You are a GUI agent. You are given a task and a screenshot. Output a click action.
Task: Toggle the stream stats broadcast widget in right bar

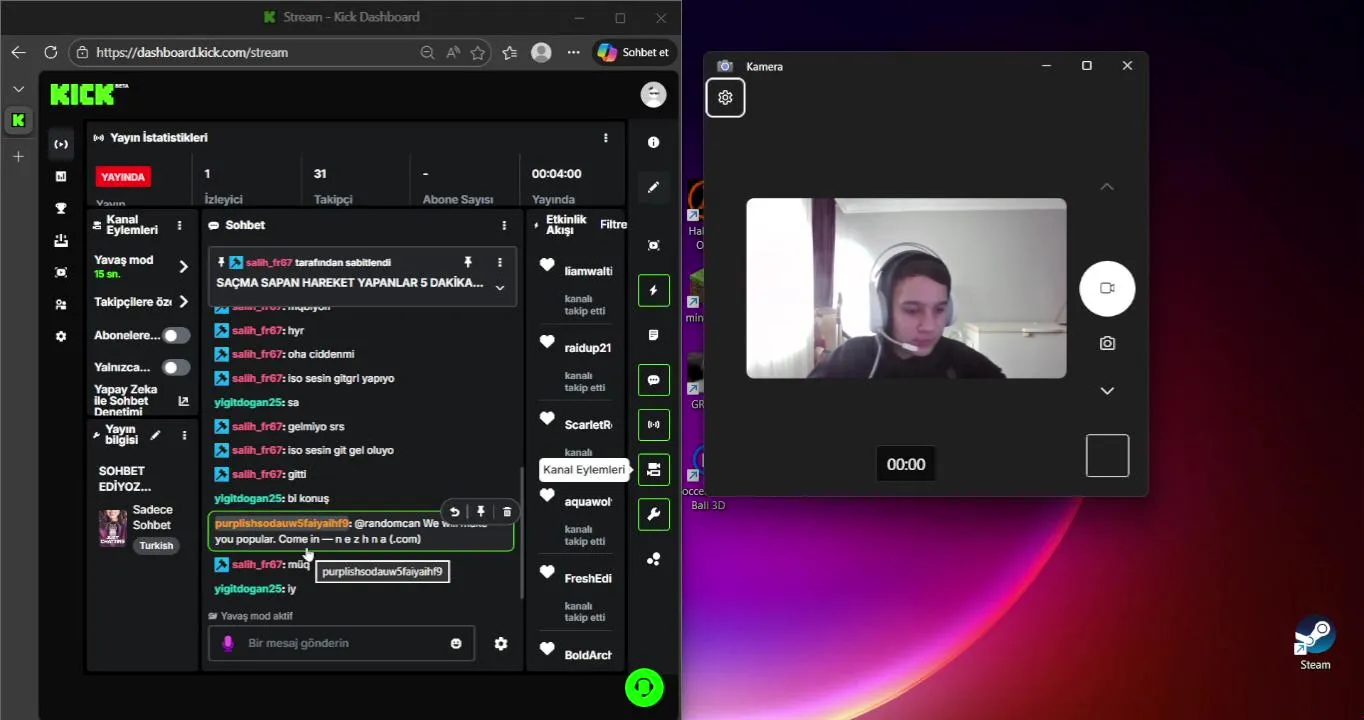(x=653, y=424)
